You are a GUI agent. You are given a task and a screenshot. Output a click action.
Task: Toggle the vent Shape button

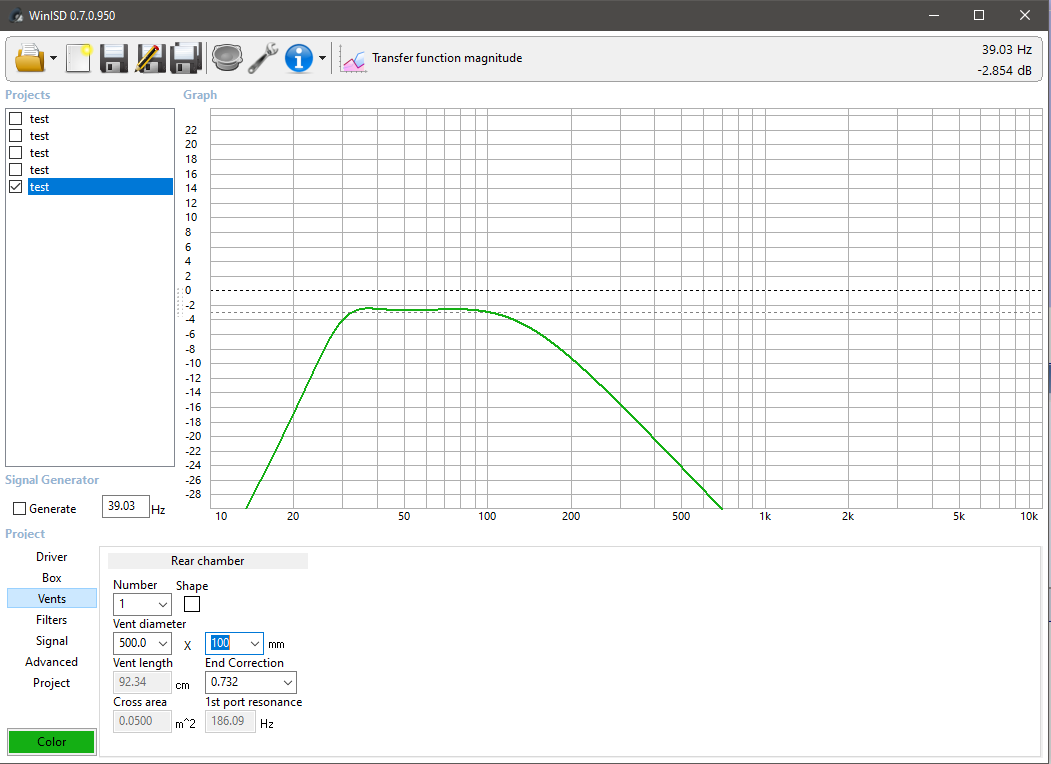point(192,604)
